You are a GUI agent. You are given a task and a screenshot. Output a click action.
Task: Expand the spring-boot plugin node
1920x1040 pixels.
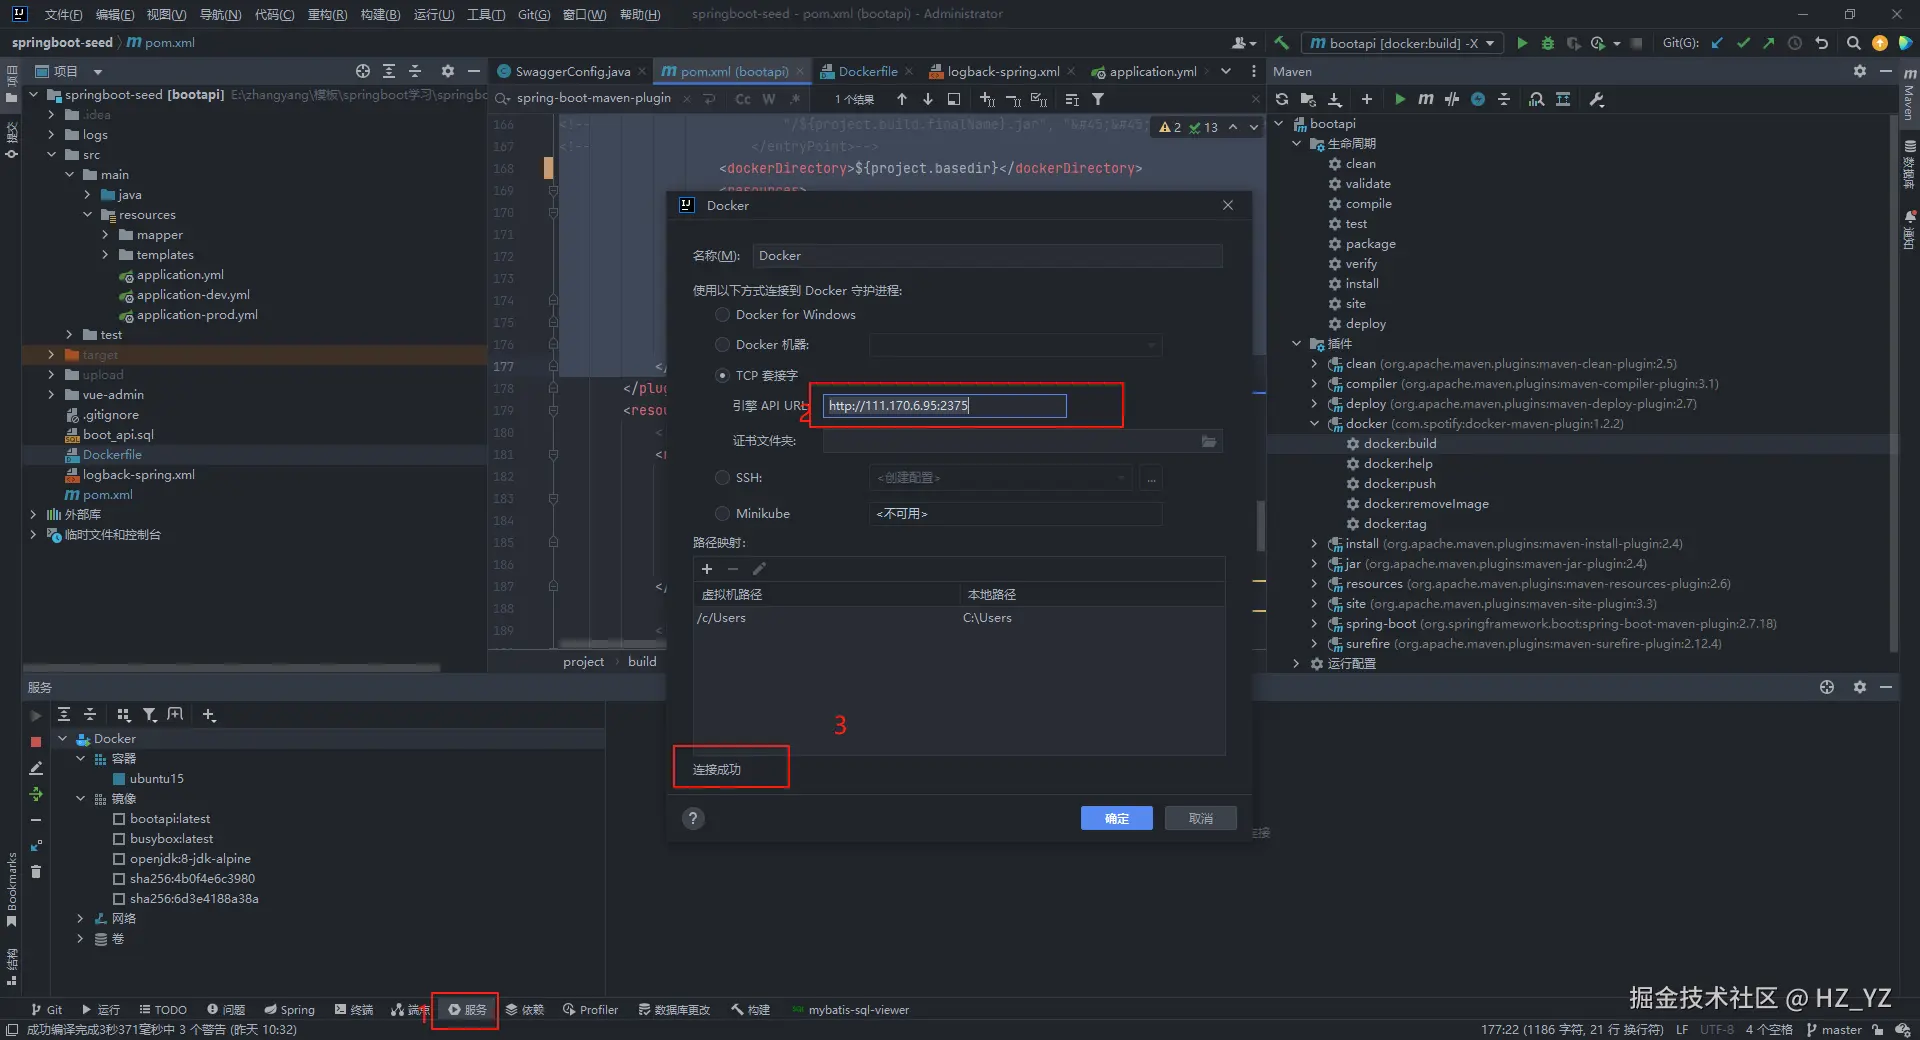(x=1315, y=624)
